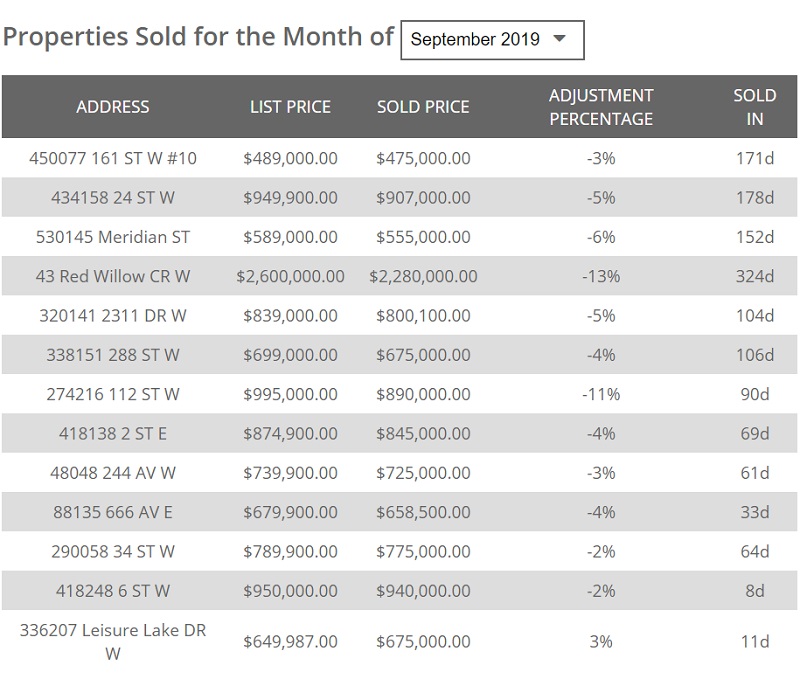The height and width of the screenshot is (679, 800).
Task: Click the ADJUSTMENT PERCENTAGE column header
Action: (601, 107)
